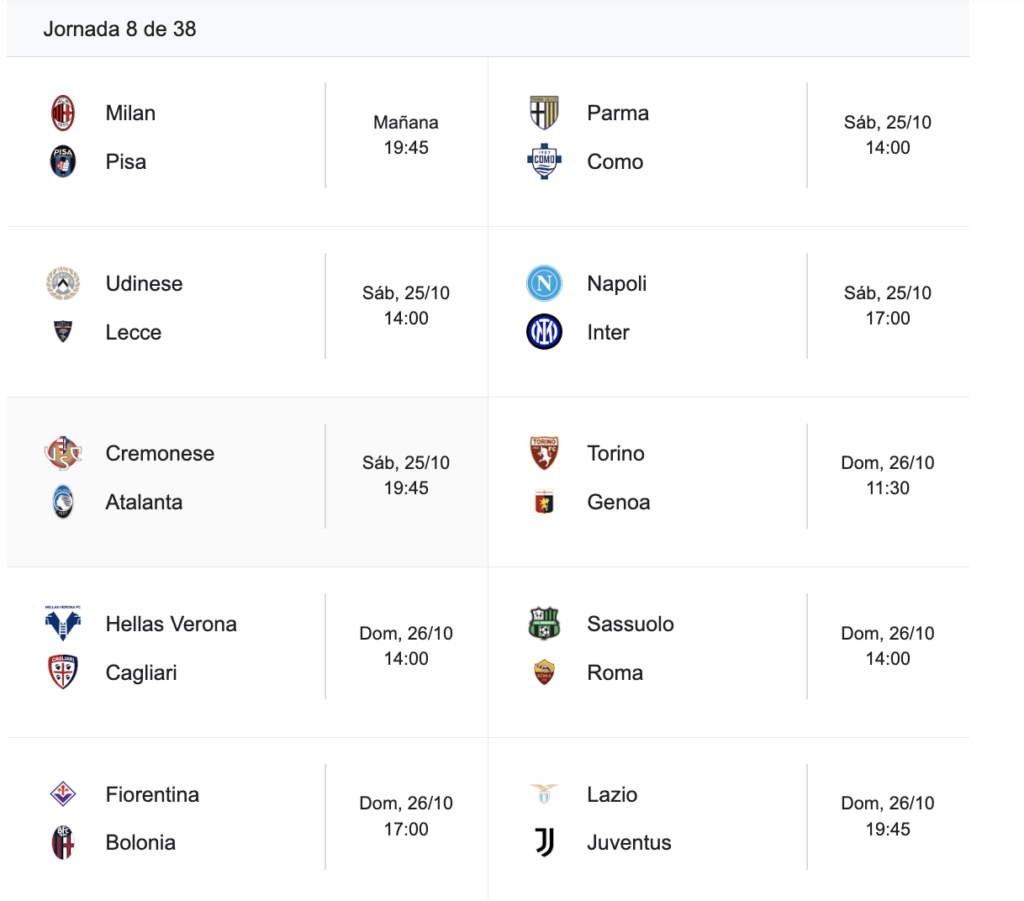Click the Parma club crest
1024x901 pixels.
[x=544, y=113]
